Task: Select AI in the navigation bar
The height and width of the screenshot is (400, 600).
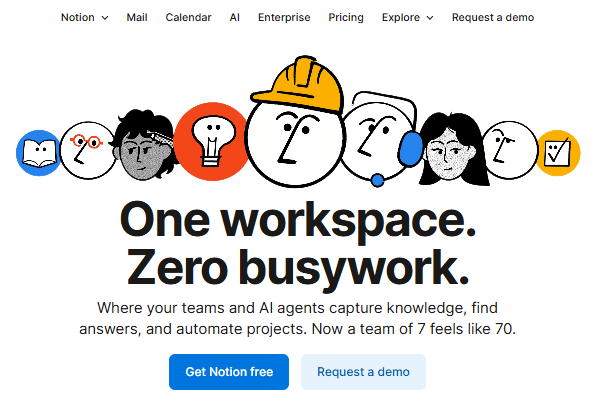Action: (235, 17)
